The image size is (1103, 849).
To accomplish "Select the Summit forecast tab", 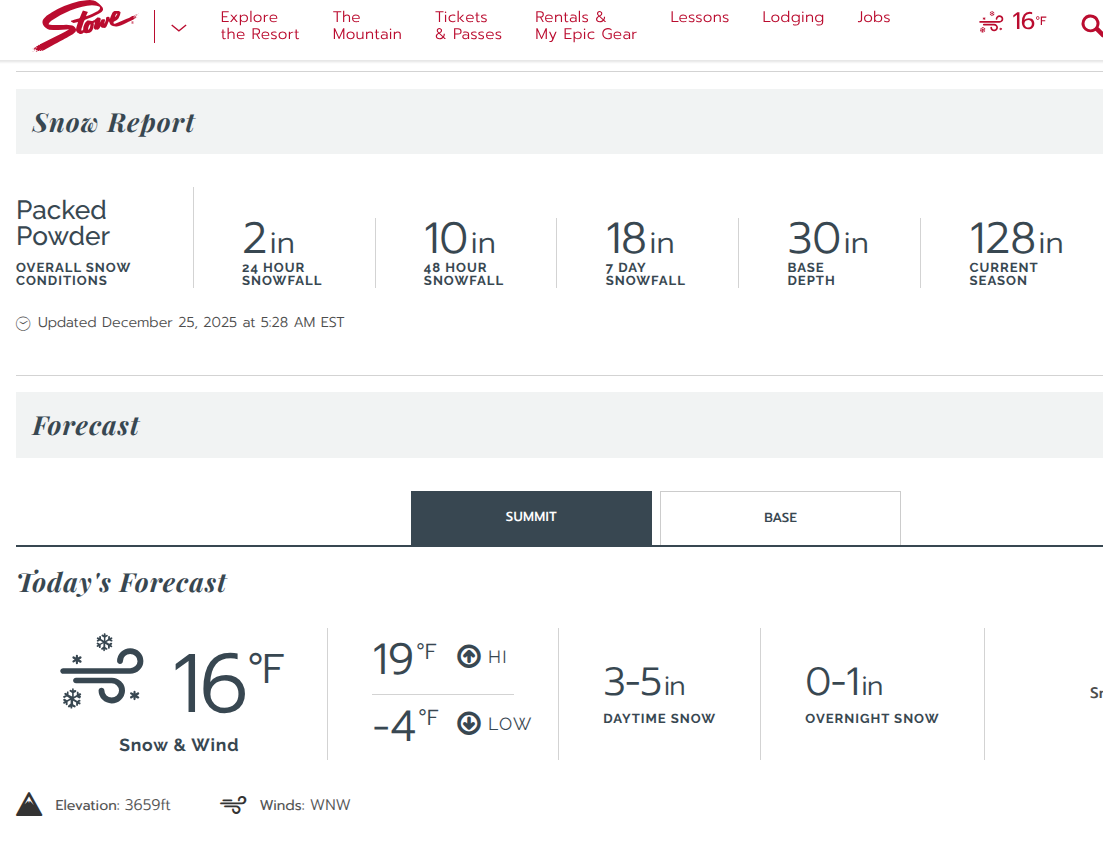I will pos(531,518).
